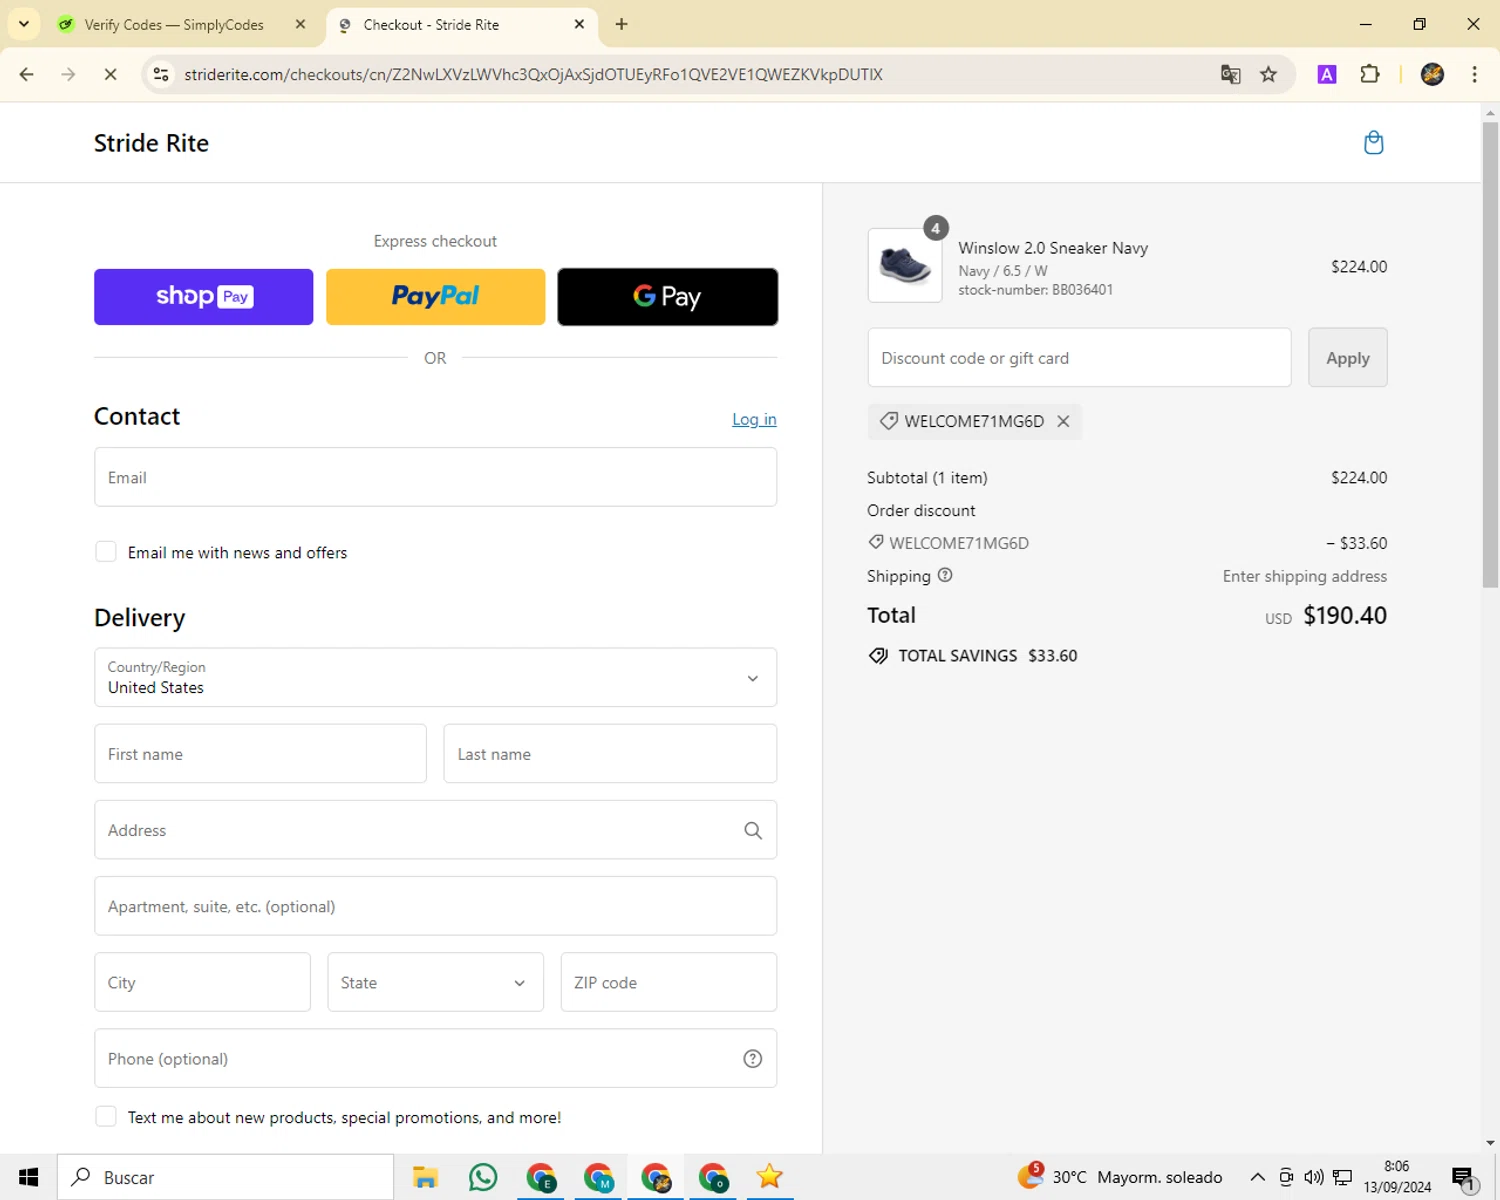
Task: Open the taskbar clock showing 13/09/2024
Action: (1397, 1177)
